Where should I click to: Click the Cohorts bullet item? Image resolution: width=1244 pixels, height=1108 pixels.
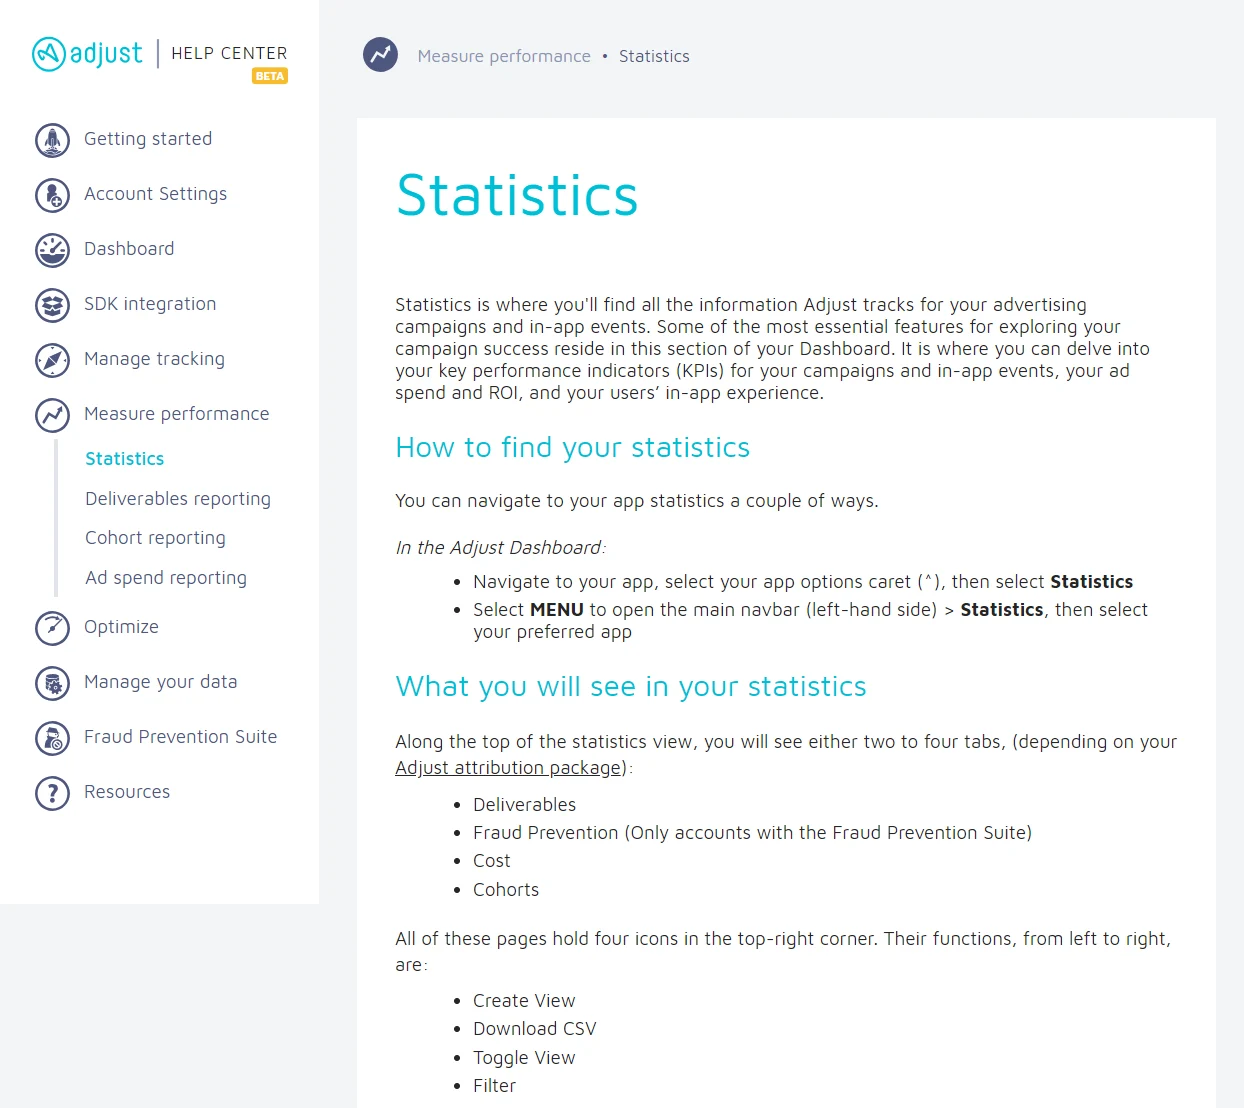coord(506,890)
